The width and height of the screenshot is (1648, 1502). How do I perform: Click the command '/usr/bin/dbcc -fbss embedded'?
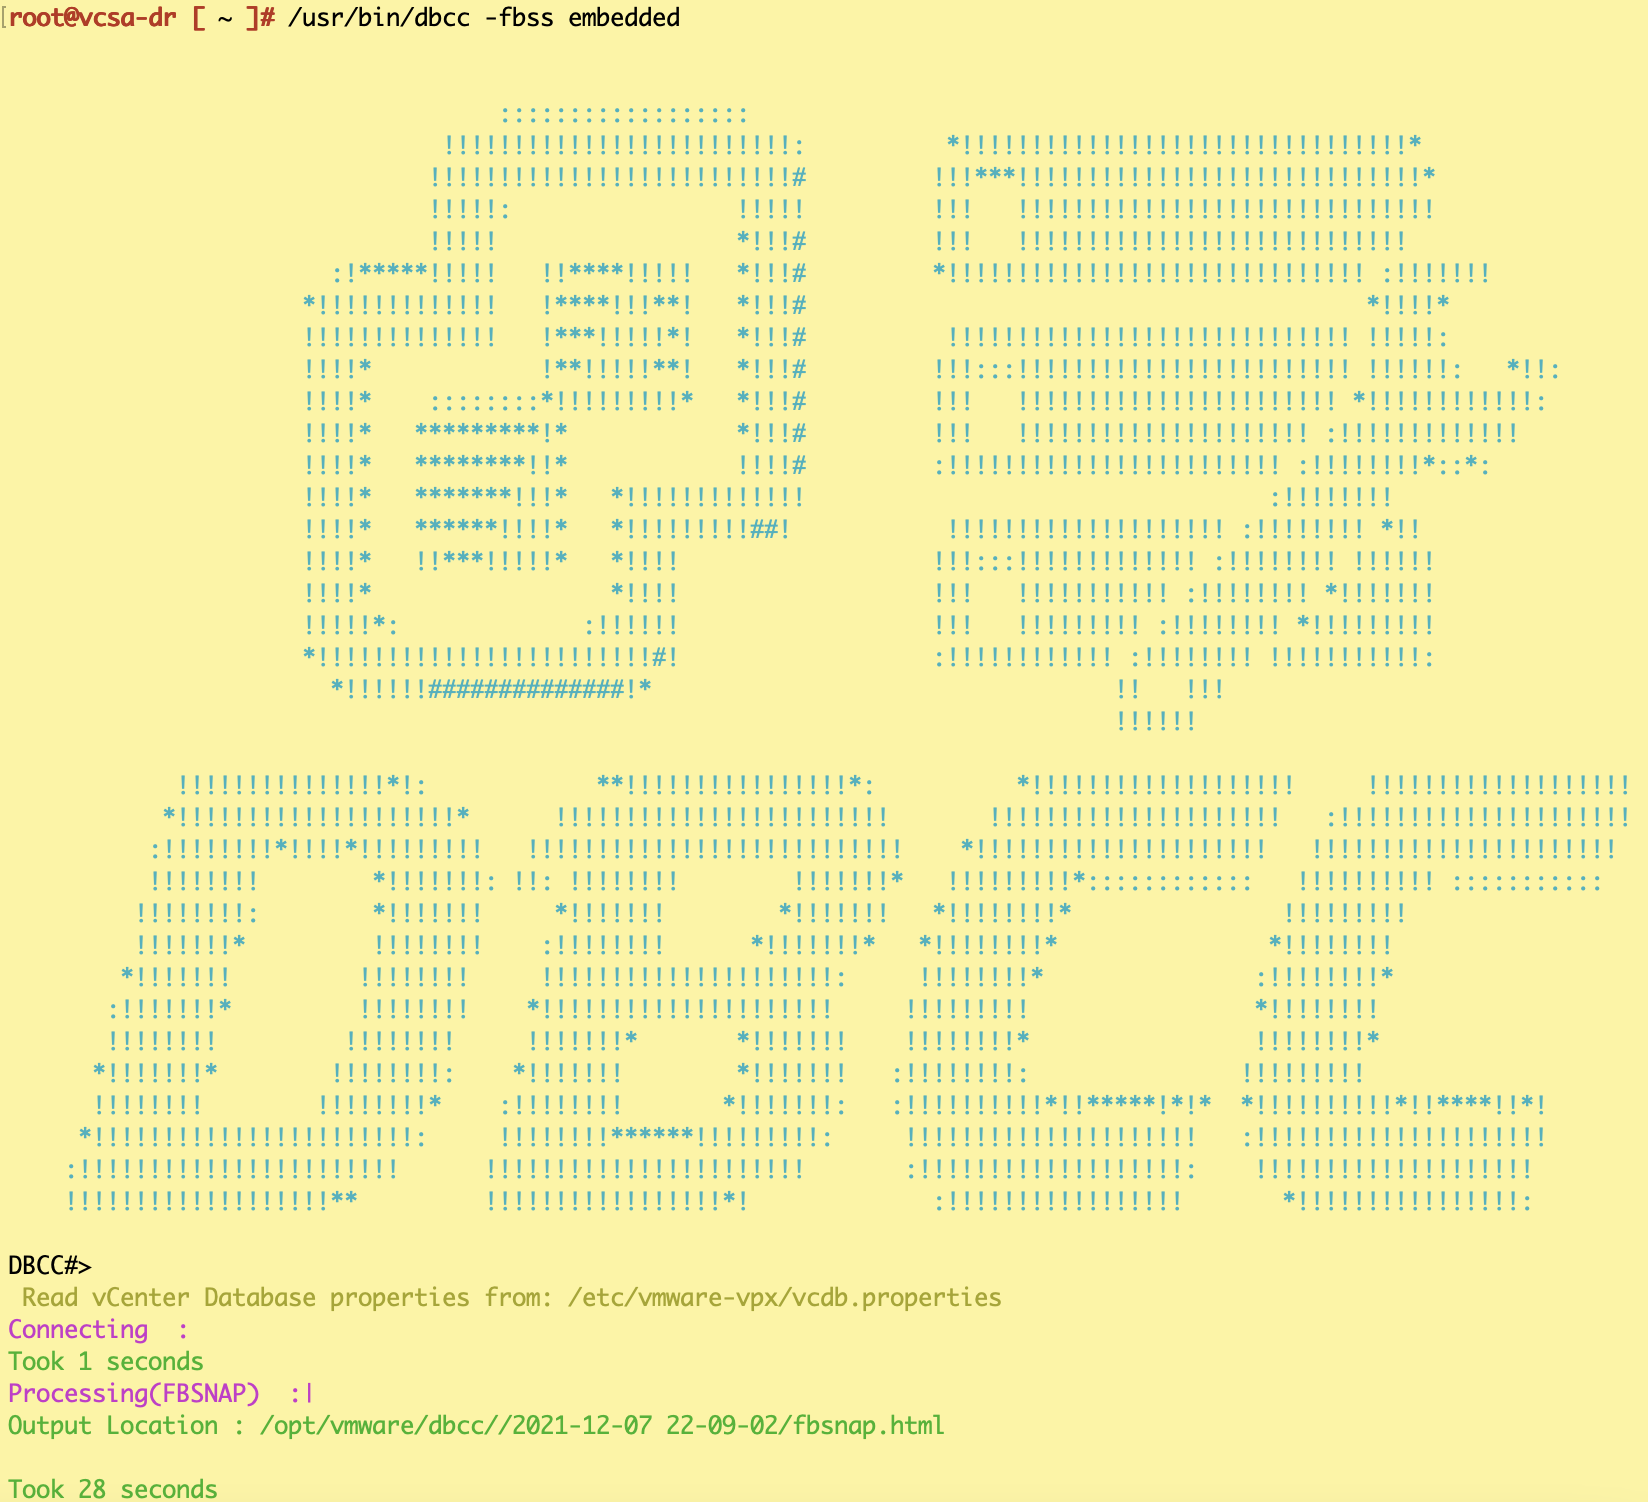coord(484,18)
